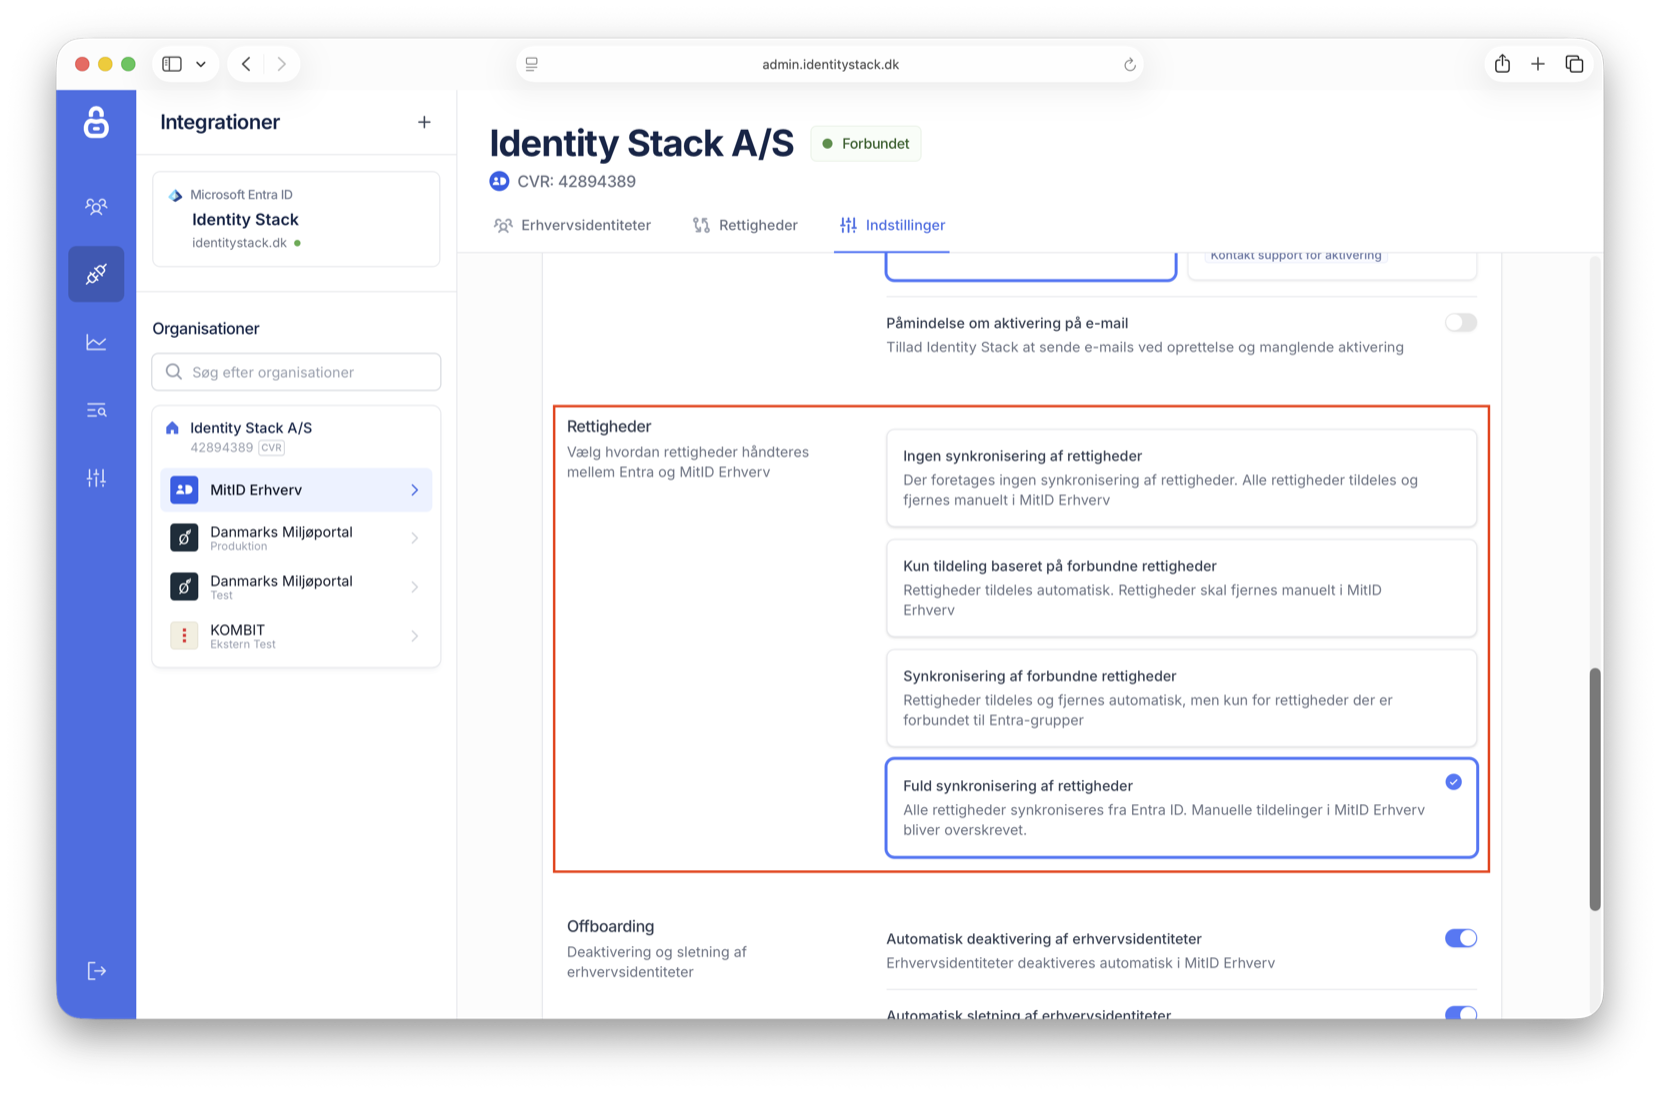This screenshot has height=1093, width=1660.
Task: Select Ingen synkronisering af rettigheder
Action: click(1181, 478)
